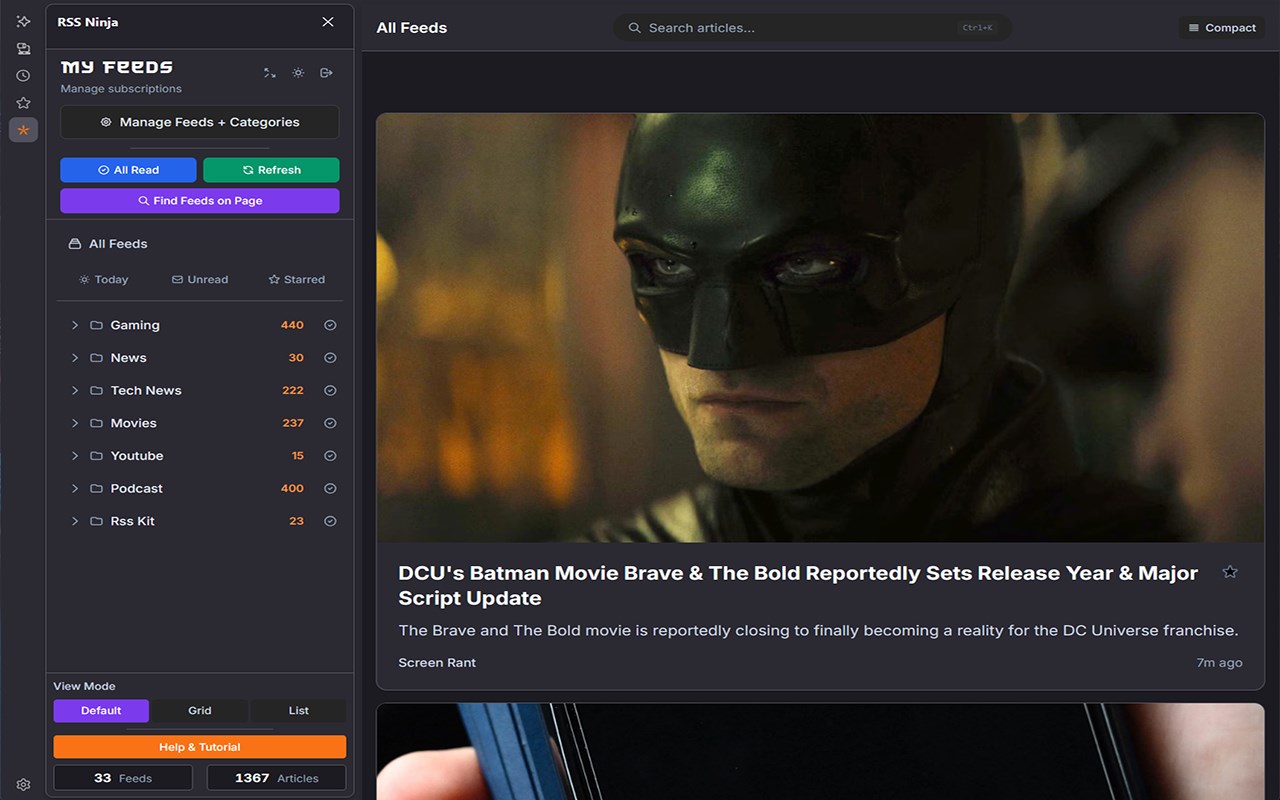The image size is (1280, 800).
Task: Click the Movies unread count 237
Action: pyautogui.click(x=293, y=423)
